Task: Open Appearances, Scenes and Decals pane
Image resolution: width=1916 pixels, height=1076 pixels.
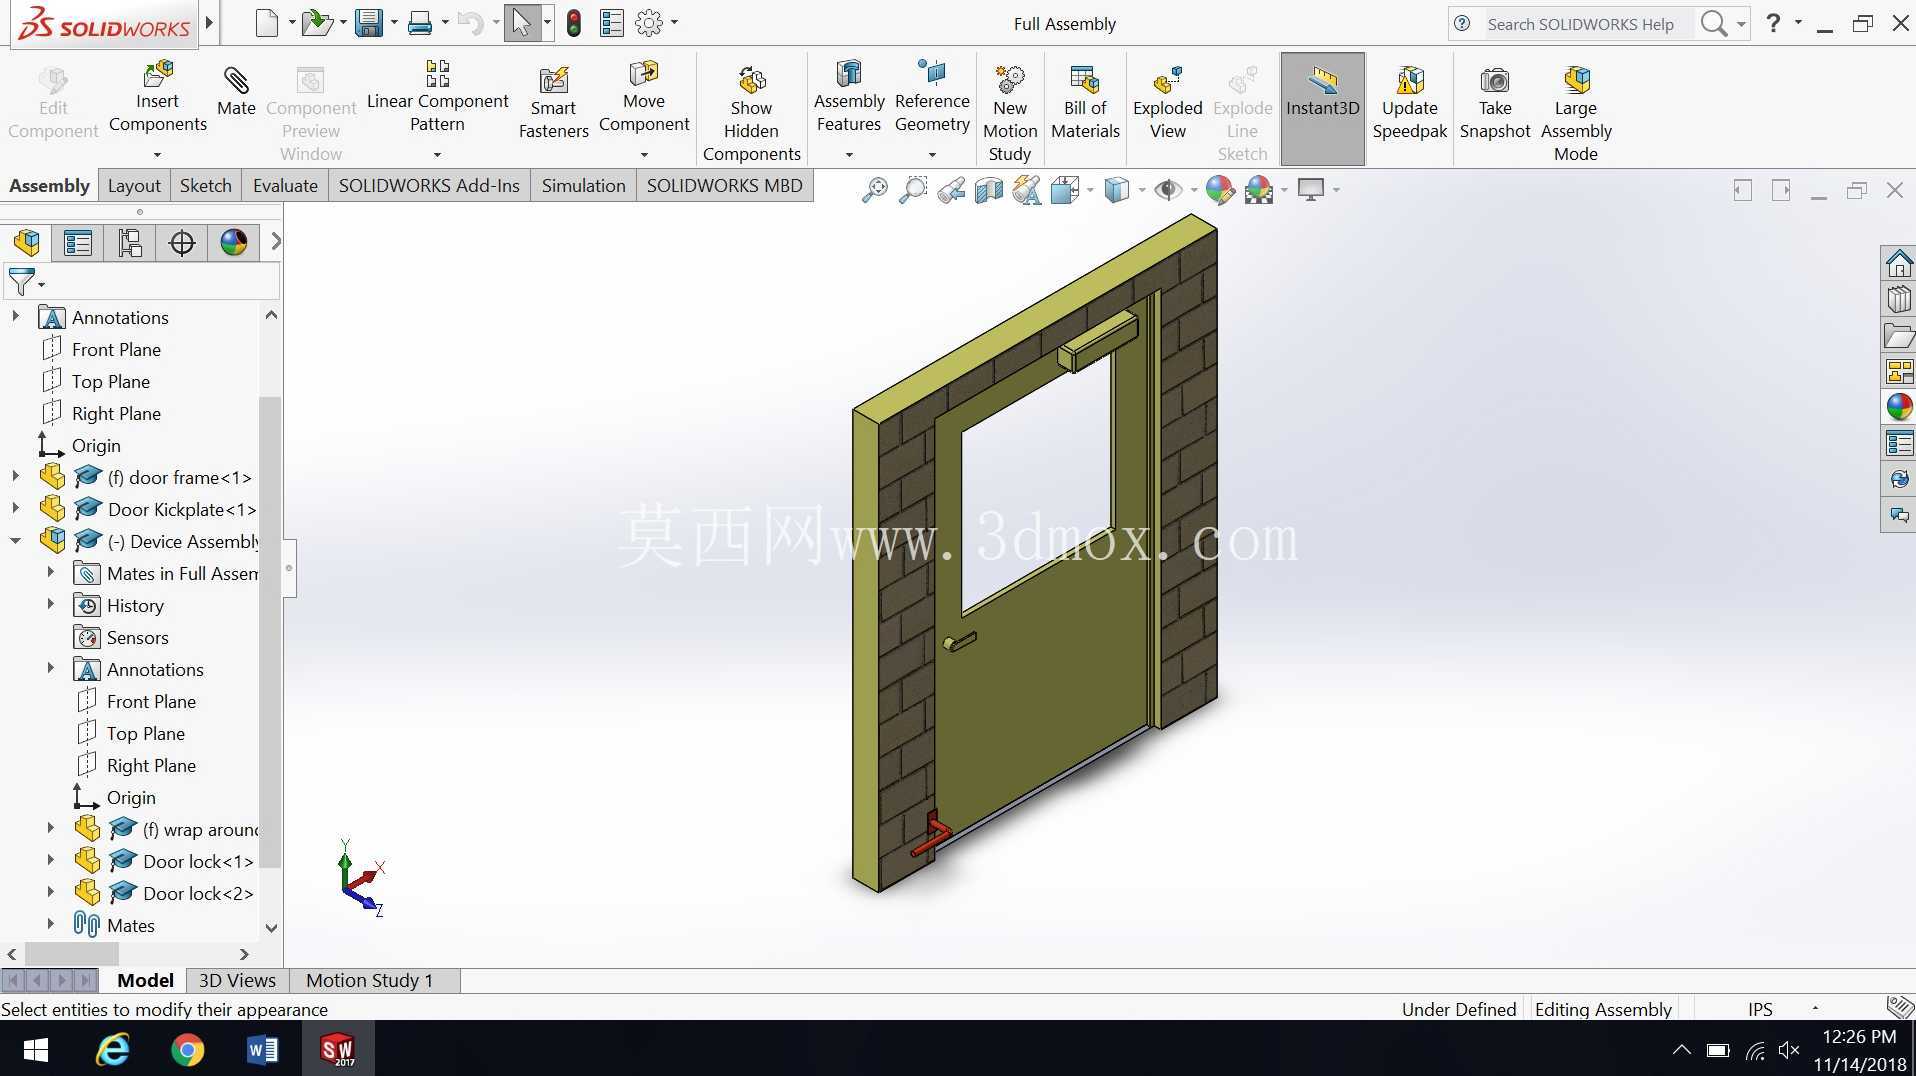Action: [1899, 407]
